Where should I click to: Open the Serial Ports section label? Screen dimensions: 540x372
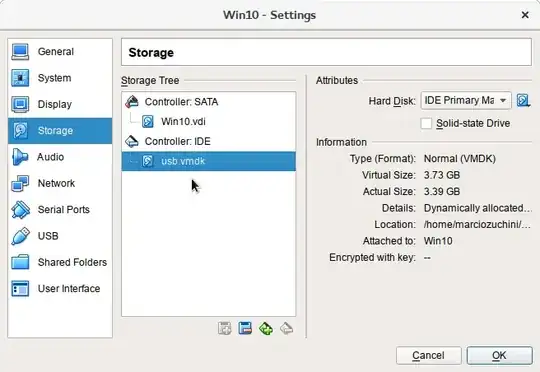click(64, 209)
